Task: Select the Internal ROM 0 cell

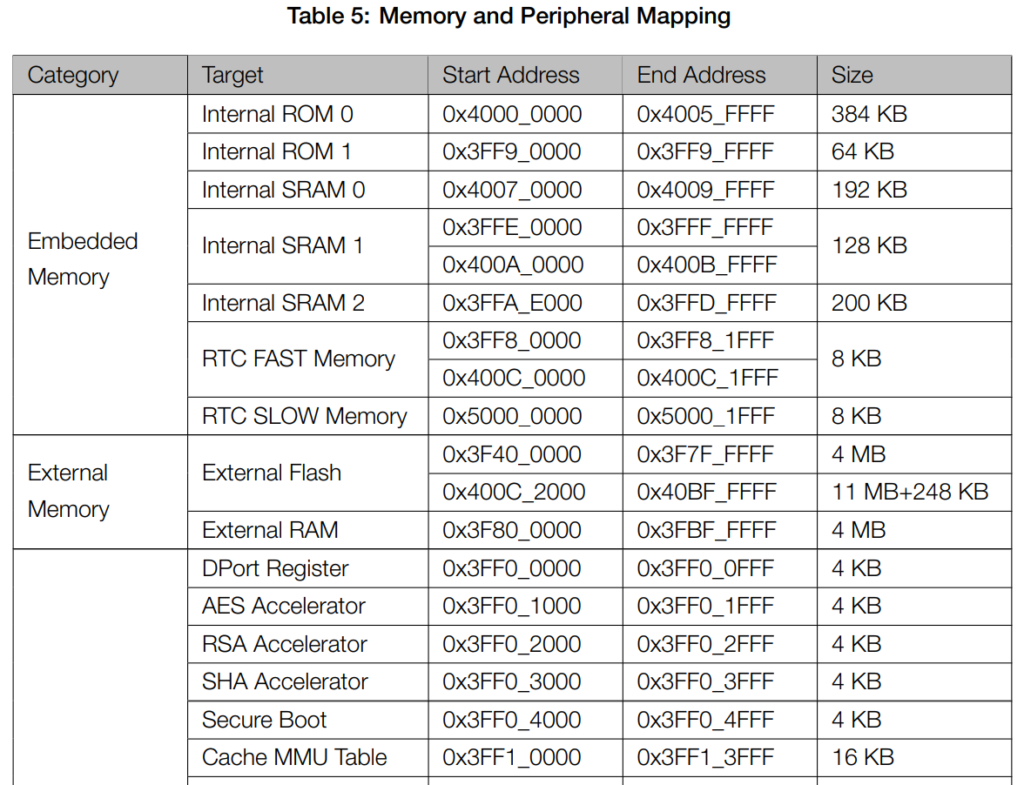Action: pyautogui.click(x=277, y=114)
